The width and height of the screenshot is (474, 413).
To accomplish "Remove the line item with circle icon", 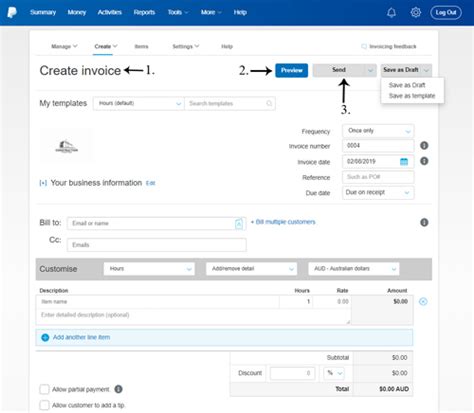I will click(x=423, y=302).
